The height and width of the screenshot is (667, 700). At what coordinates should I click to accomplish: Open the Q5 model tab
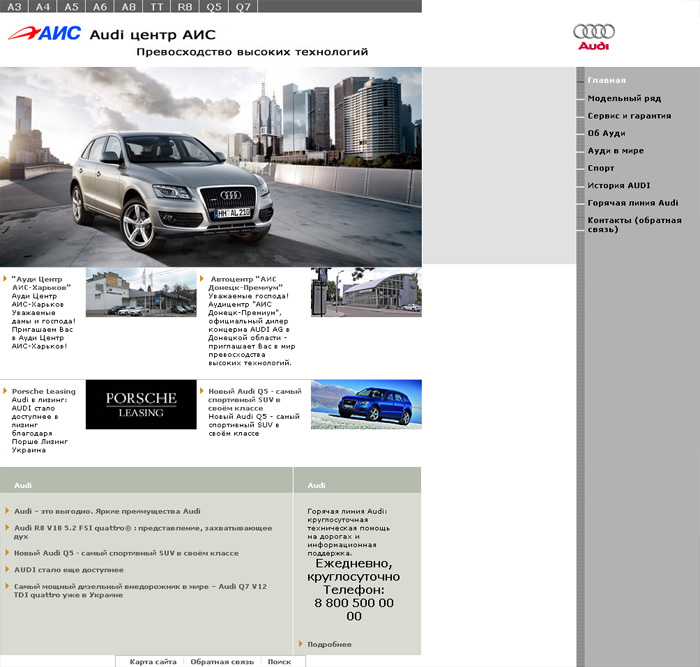(x=214, y=6)
